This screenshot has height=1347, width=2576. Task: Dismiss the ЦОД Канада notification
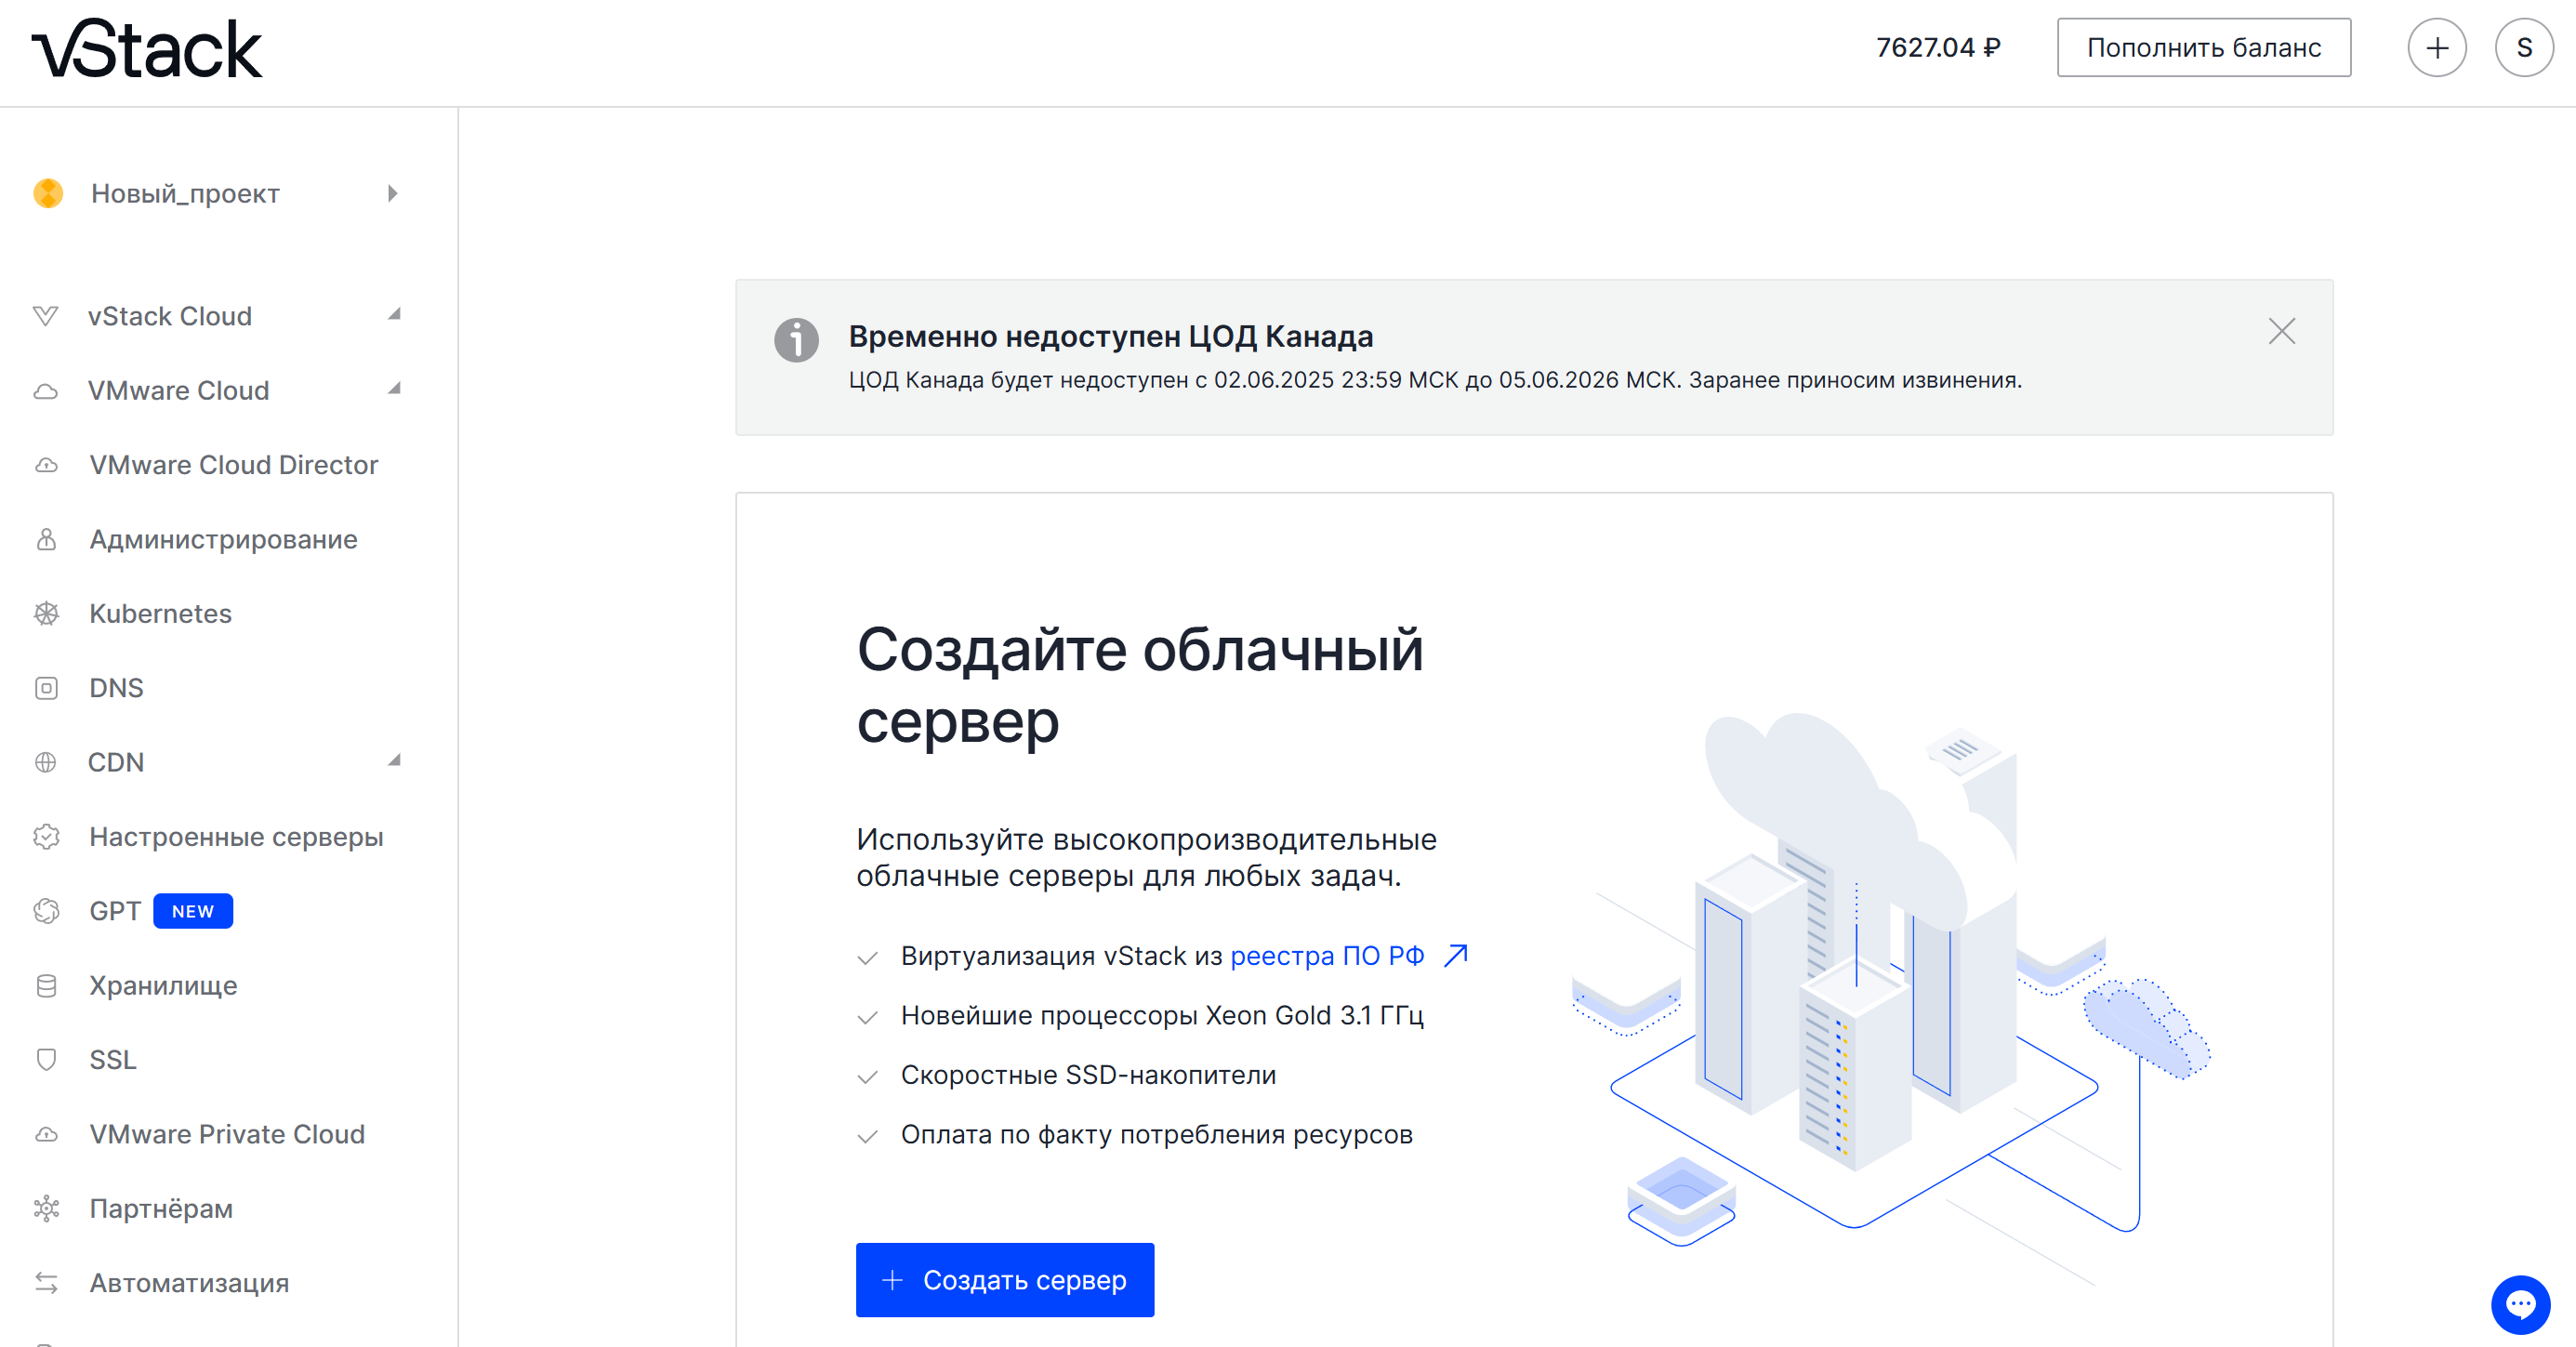click(2281, 331)
